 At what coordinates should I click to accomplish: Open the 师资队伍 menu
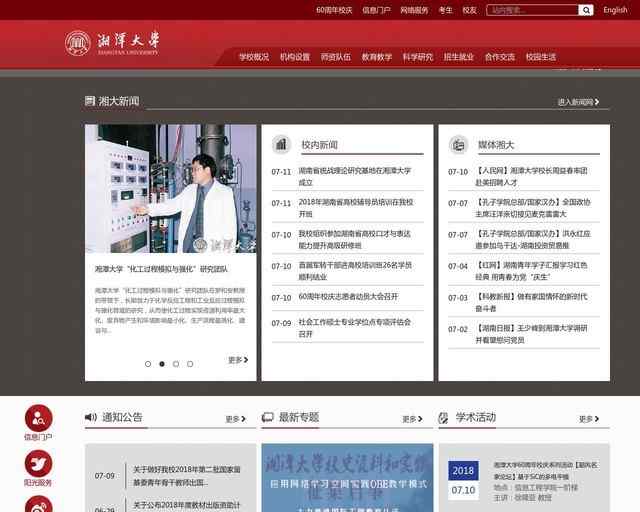(x=336, y=57)
